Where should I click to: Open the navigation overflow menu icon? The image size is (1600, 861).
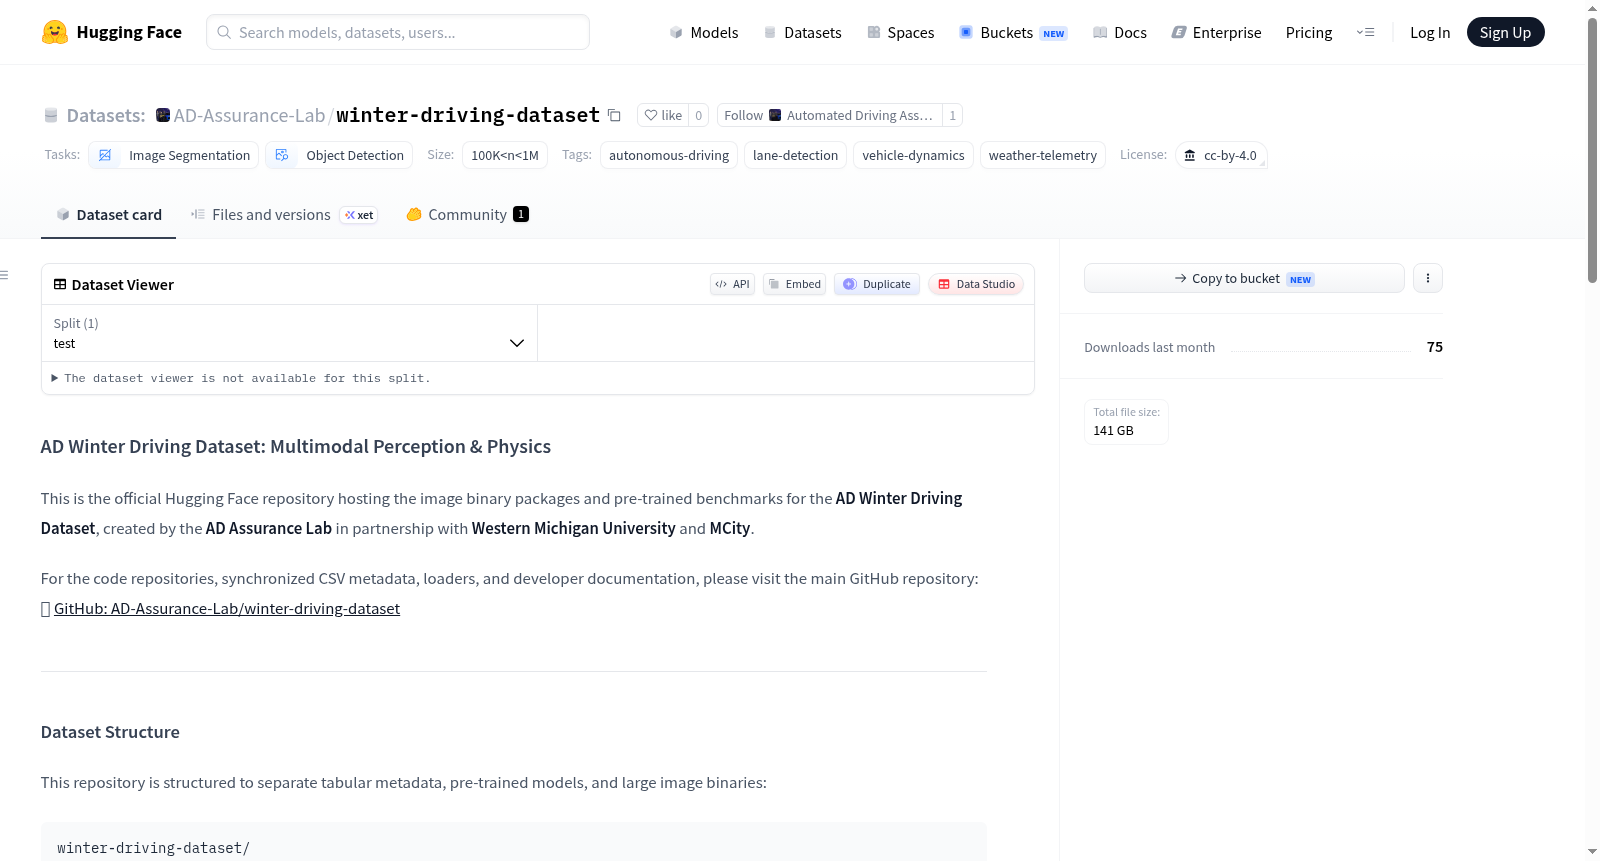click(1365, 32)
